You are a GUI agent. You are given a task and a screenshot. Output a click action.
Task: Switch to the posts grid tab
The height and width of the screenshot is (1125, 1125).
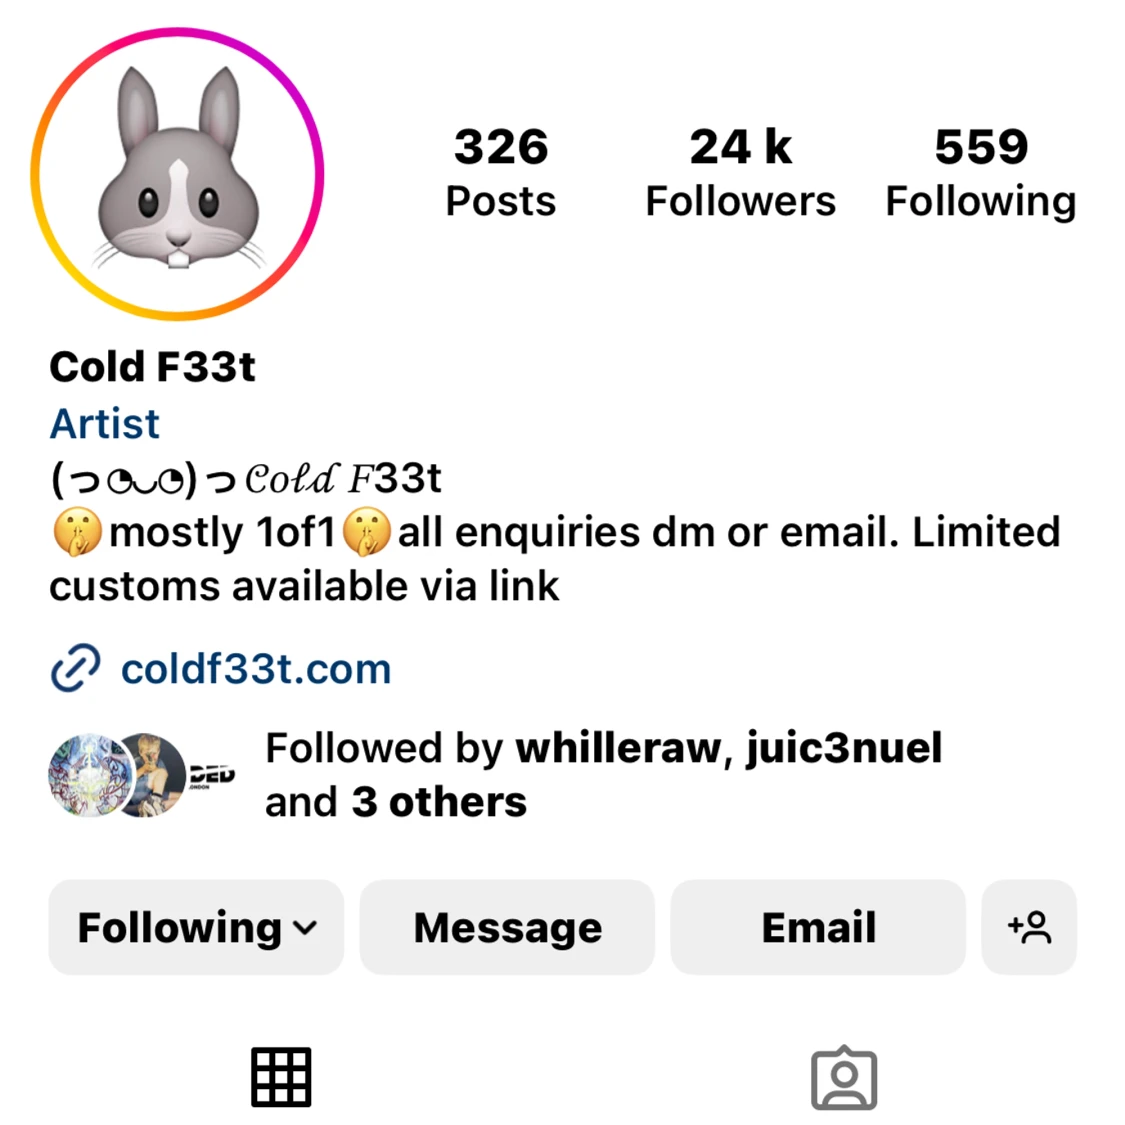click(281, 1077)
